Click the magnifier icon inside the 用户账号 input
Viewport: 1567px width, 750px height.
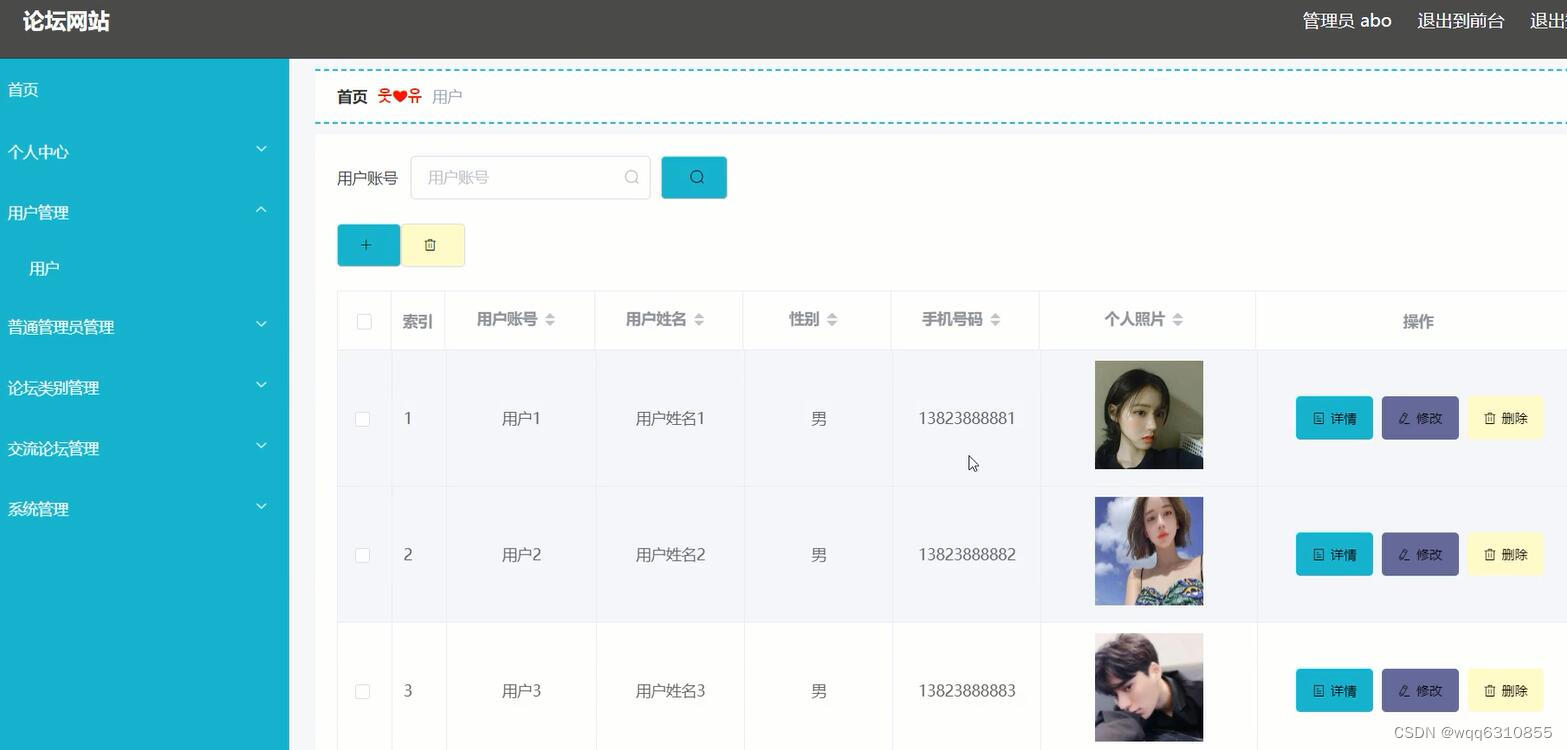(x=631, y=177)
